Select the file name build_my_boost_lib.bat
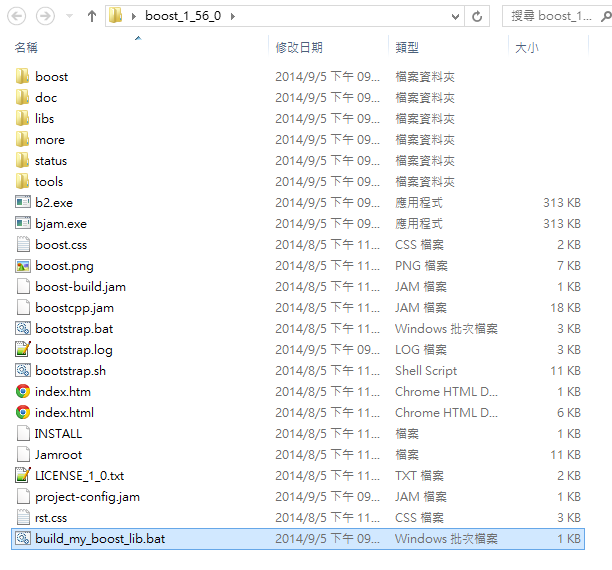This screenshot has height=570, width=612. [100, 539]
